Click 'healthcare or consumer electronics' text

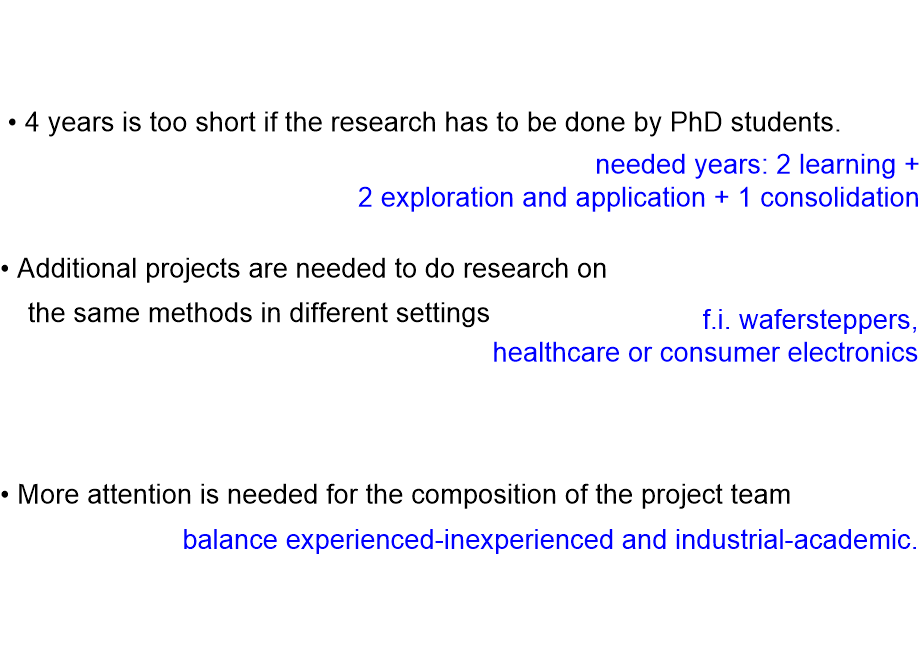(705, 353)
